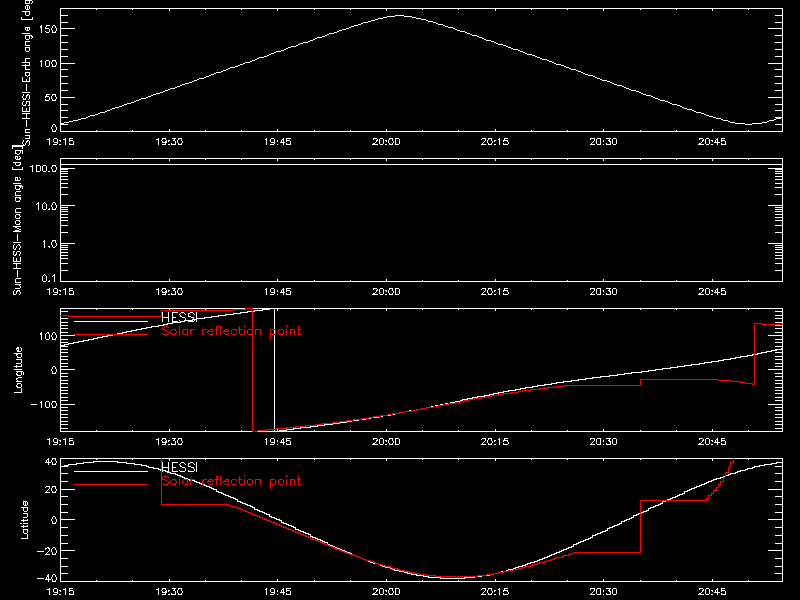Click the 20:30 time label under Moon angle plot
Viewport: 800px width, 600px height.
[x=604, y=291]
